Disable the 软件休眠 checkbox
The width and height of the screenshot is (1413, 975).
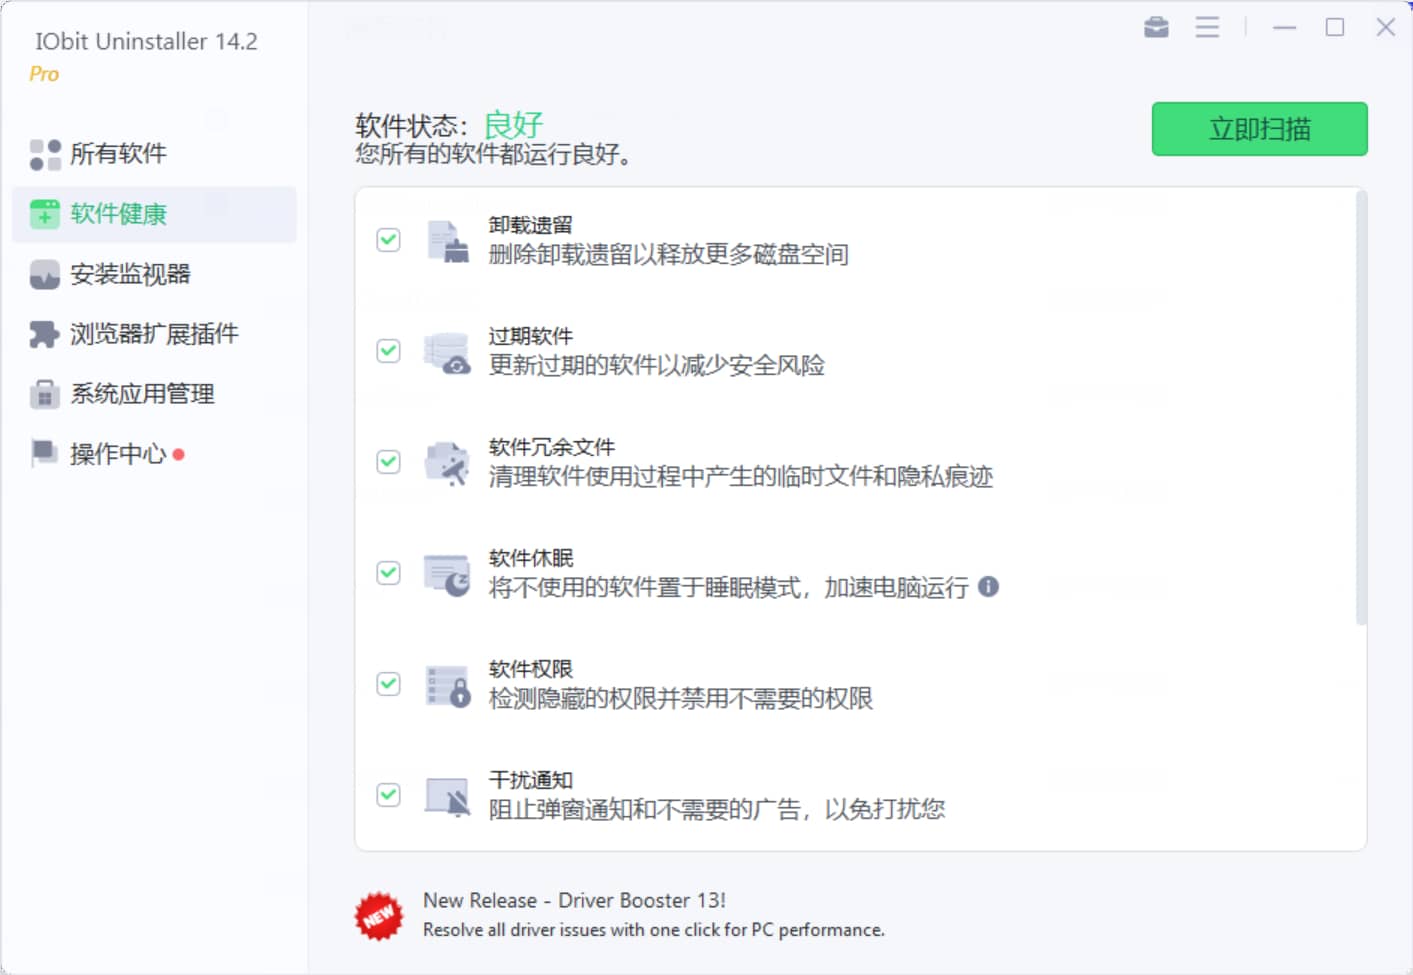point(388,573)
